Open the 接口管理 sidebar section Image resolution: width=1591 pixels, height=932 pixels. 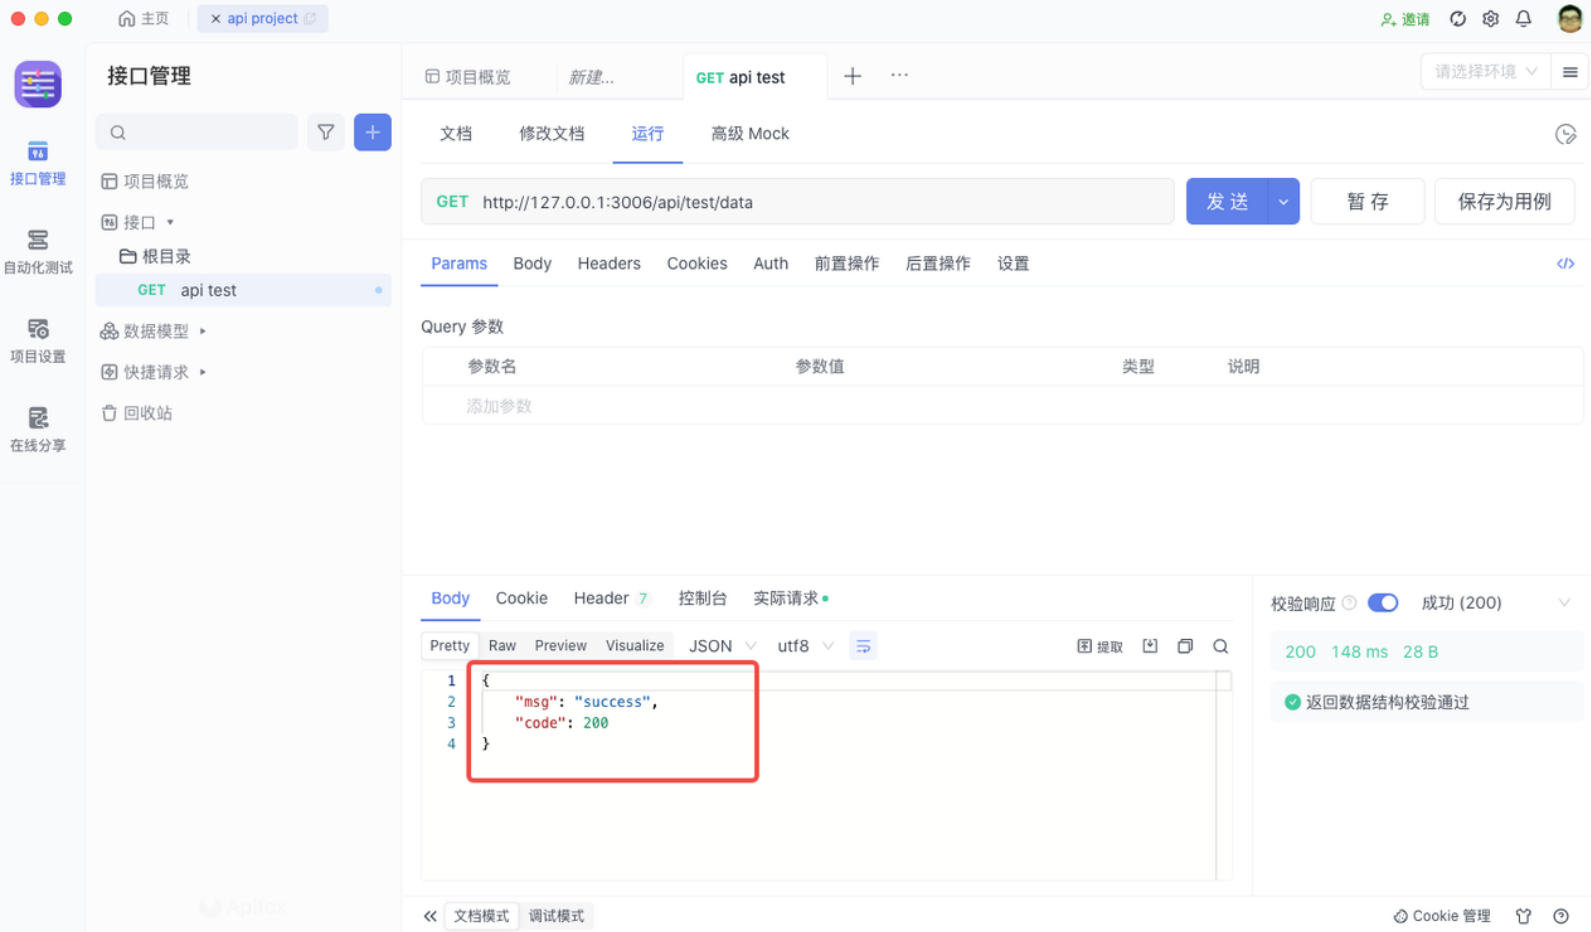(x=38, y=164)
